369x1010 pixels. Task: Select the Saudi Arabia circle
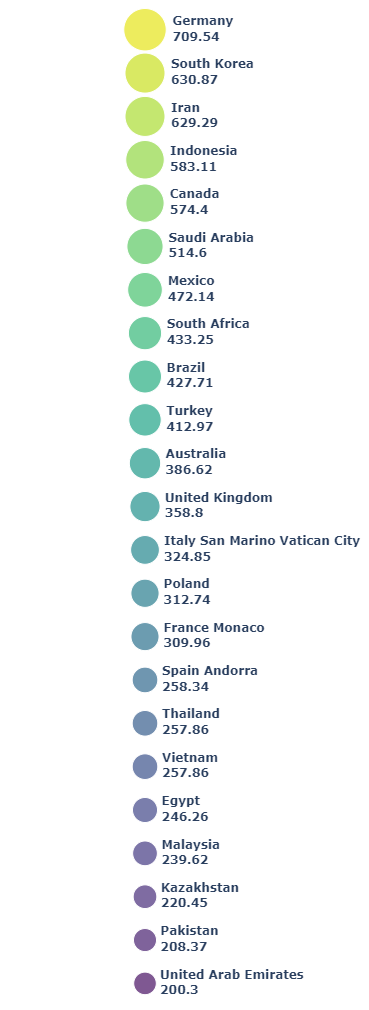coord(145,246)
